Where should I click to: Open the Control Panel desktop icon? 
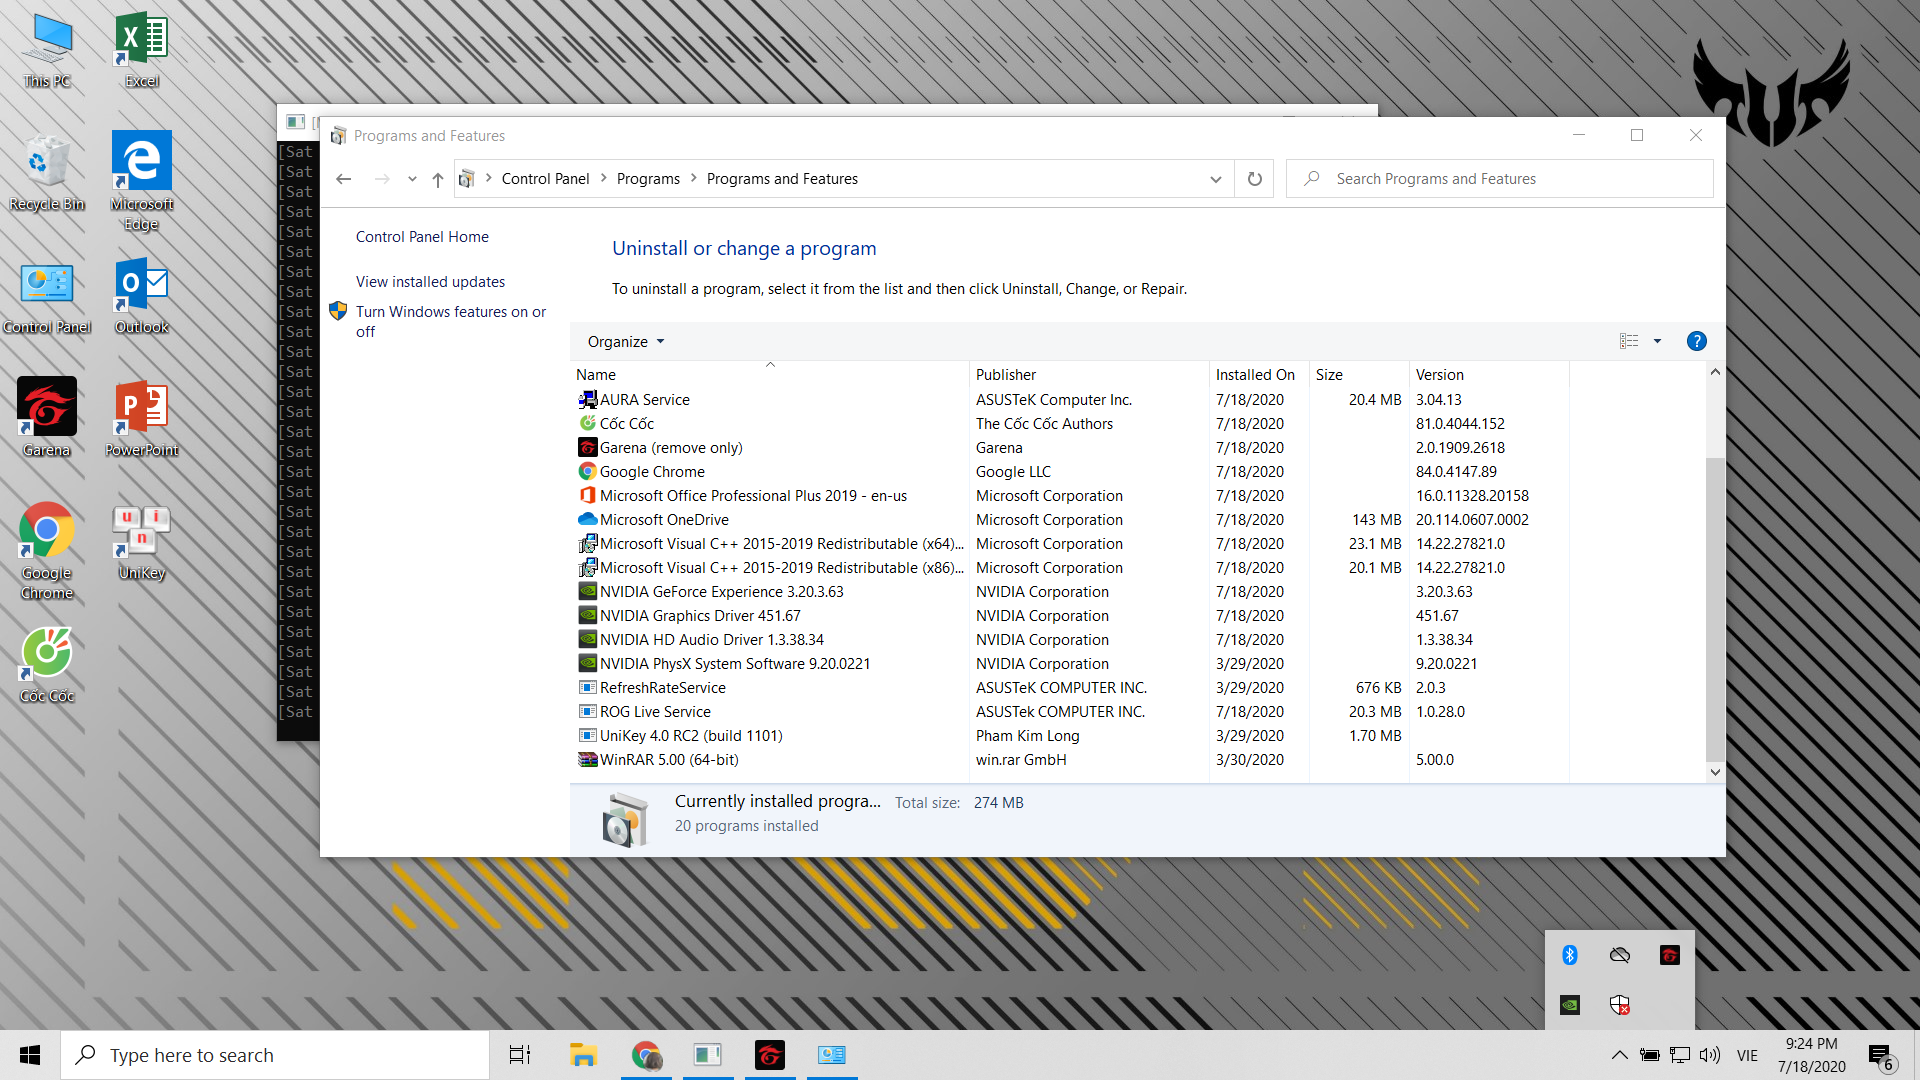coord(47,298)
